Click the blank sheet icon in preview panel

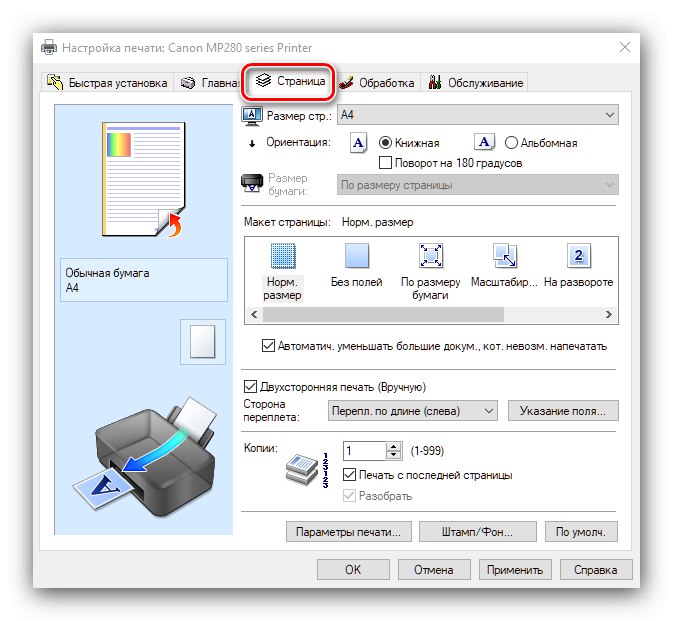(203, 342)
